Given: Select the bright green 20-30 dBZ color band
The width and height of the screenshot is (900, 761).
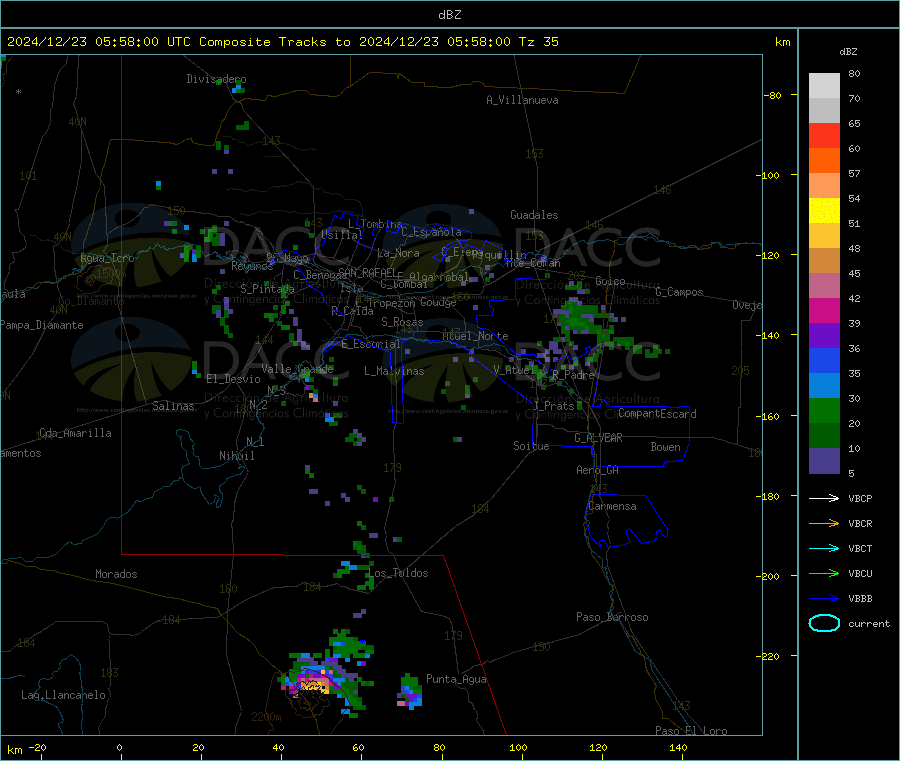Looking at the screenshot, I should click(824, 410).
